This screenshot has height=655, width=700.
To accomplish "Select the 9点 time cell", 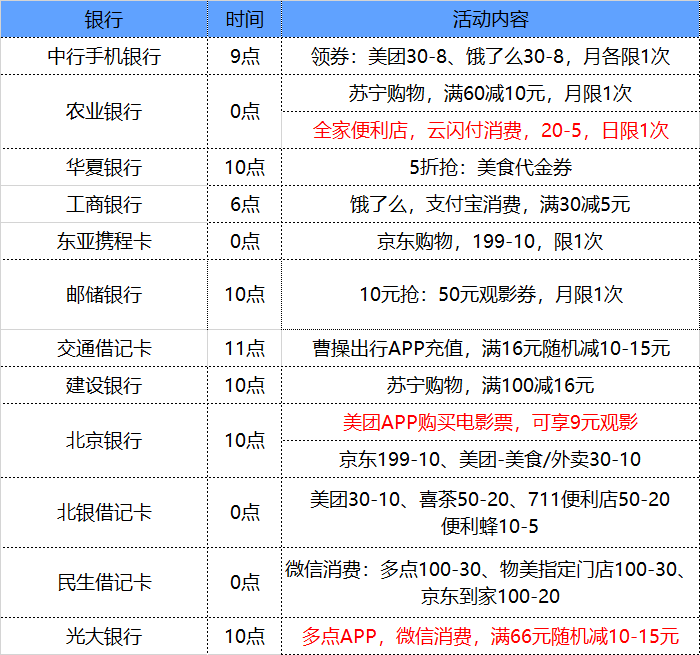I will pos(245,56).
